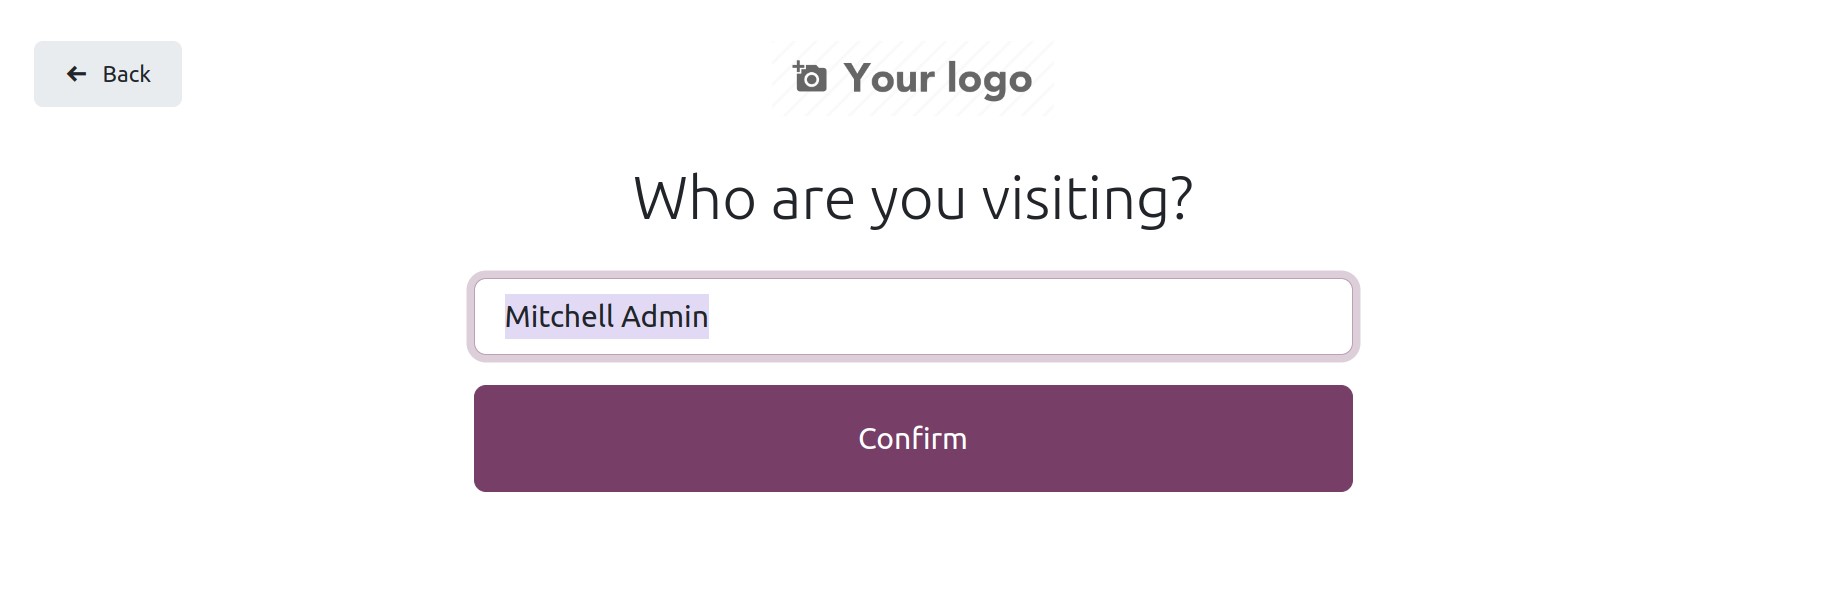Click the word 'Who' in the heading
The width and height of the screenshot is (1837, 613).
click(694, 198)
